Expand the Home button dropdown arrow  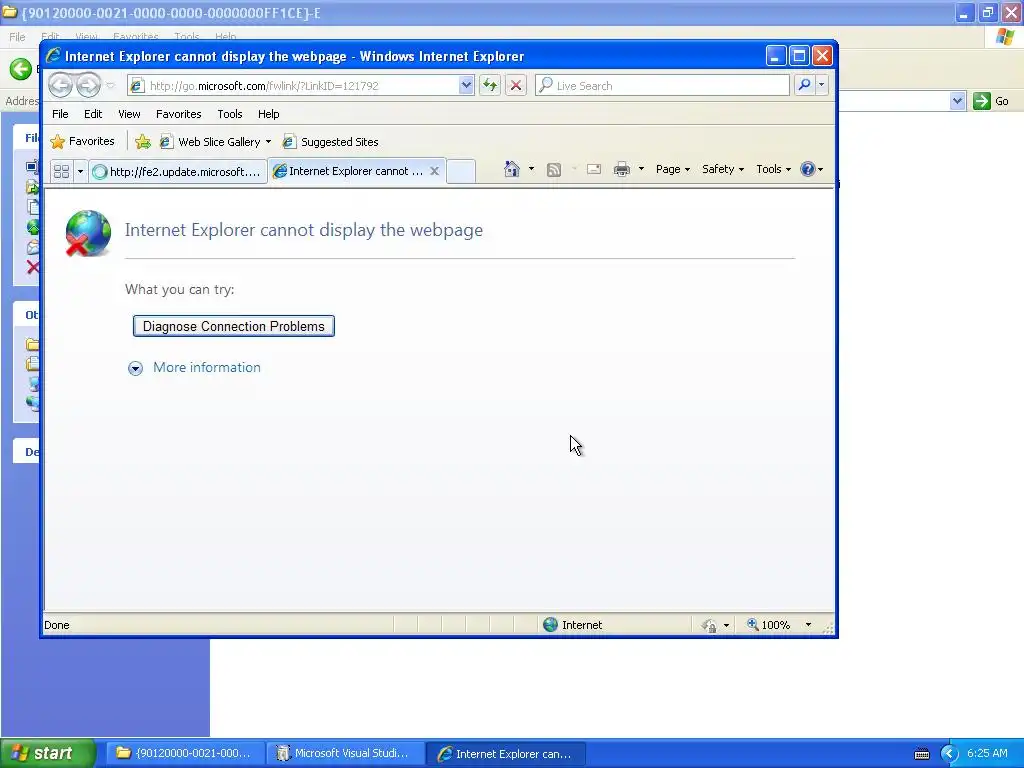click(x=531, y=169)
